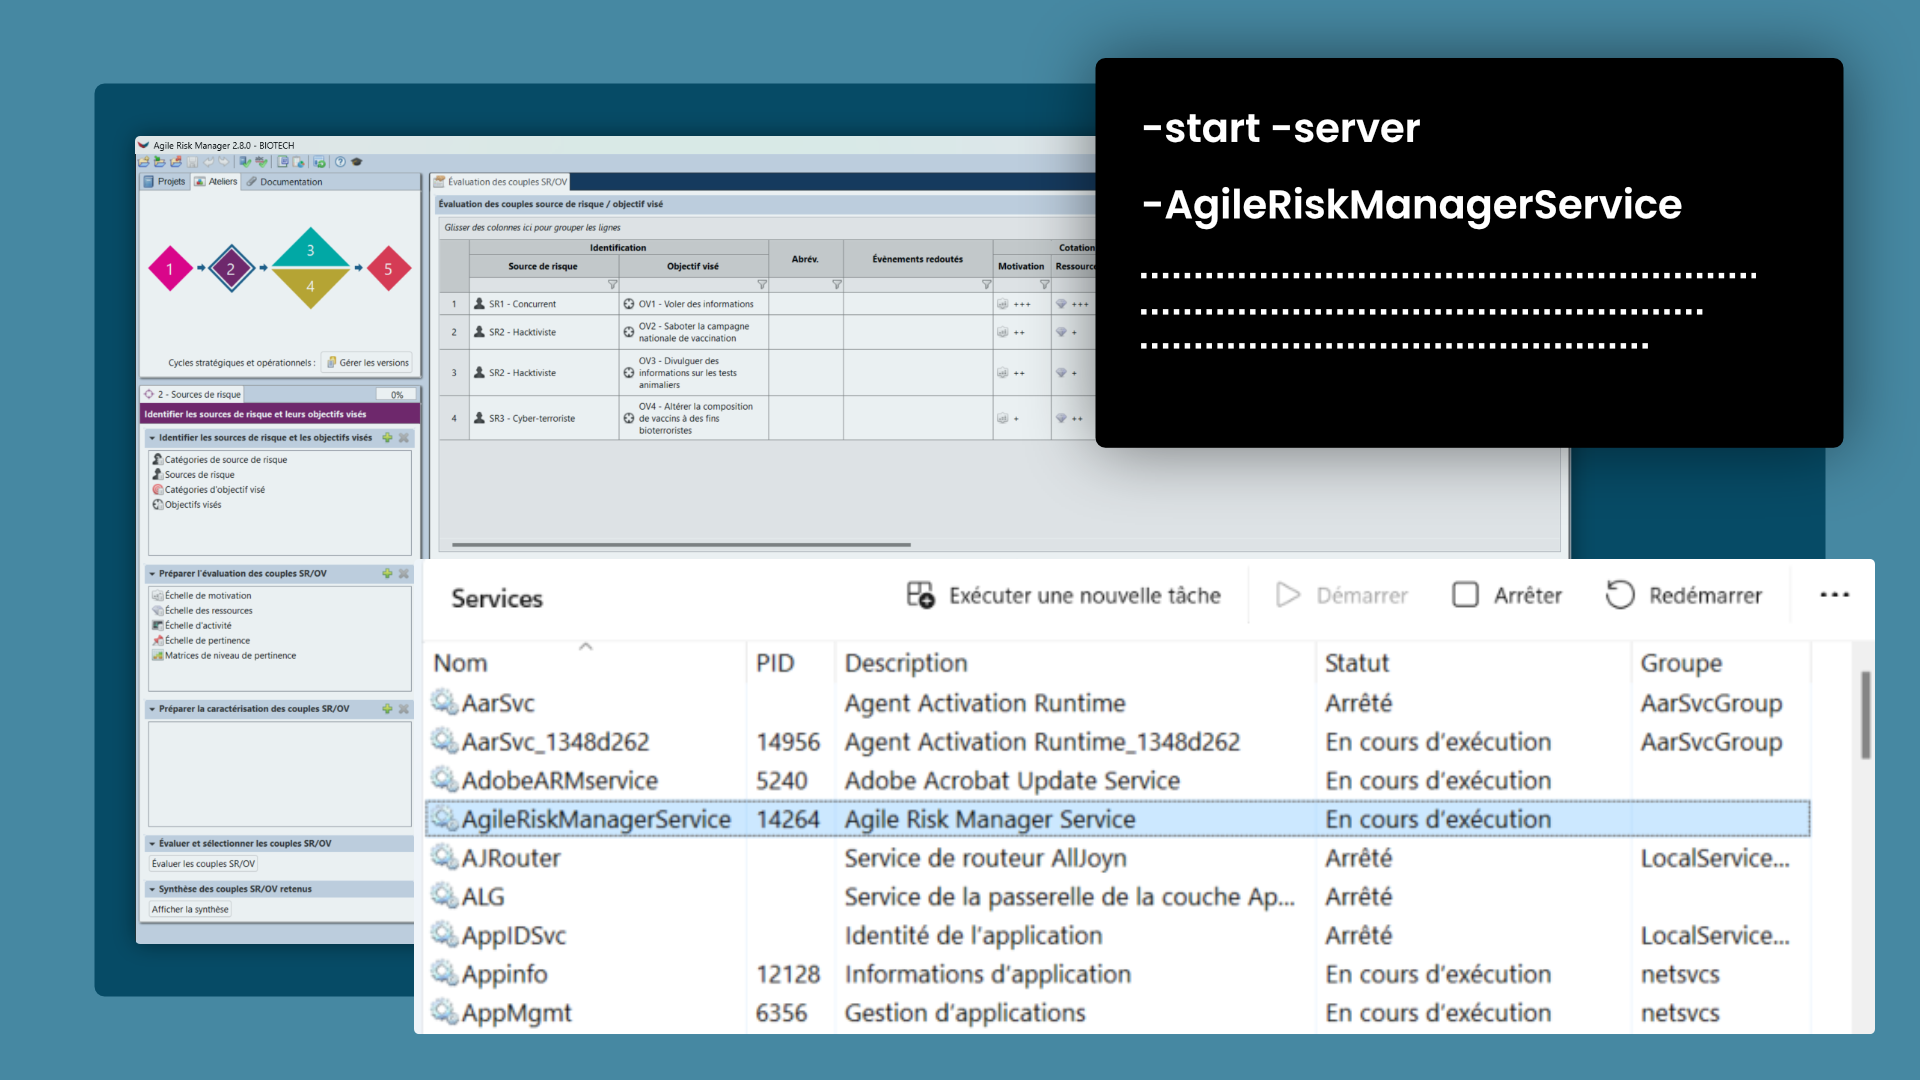The width and height of the screenshot is (1920, 1080).
Task: Click green plus in 'Identifier les sources' section
Action: (x=388, y=438)
